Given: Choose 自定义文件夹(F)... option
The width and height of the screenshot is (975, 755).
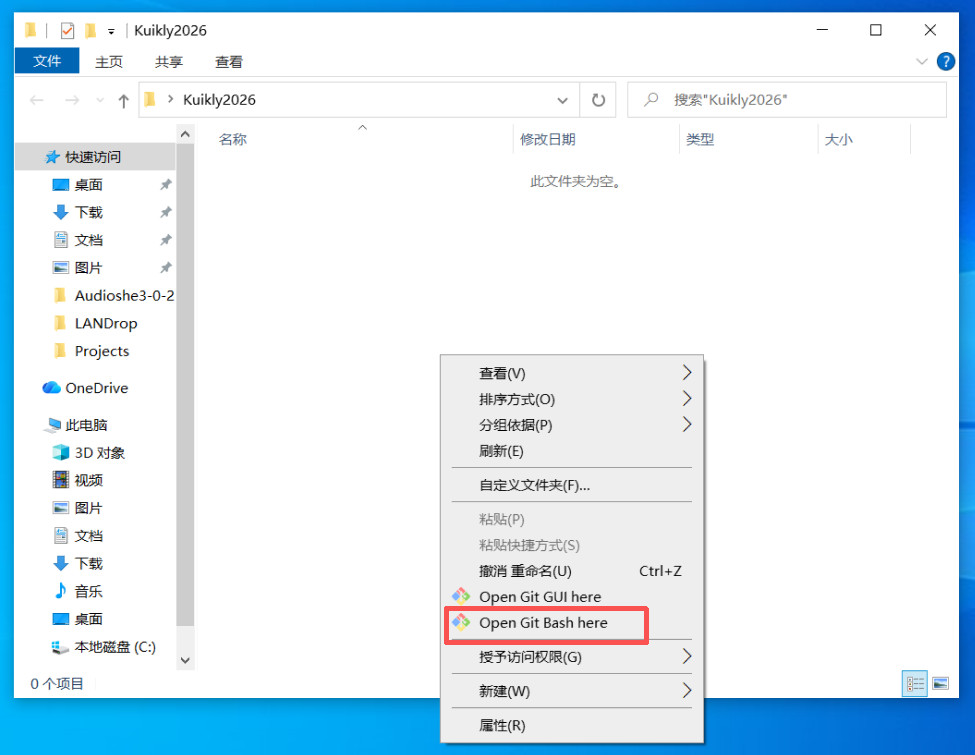Looking at the screenshot, I should click(571, 485).
